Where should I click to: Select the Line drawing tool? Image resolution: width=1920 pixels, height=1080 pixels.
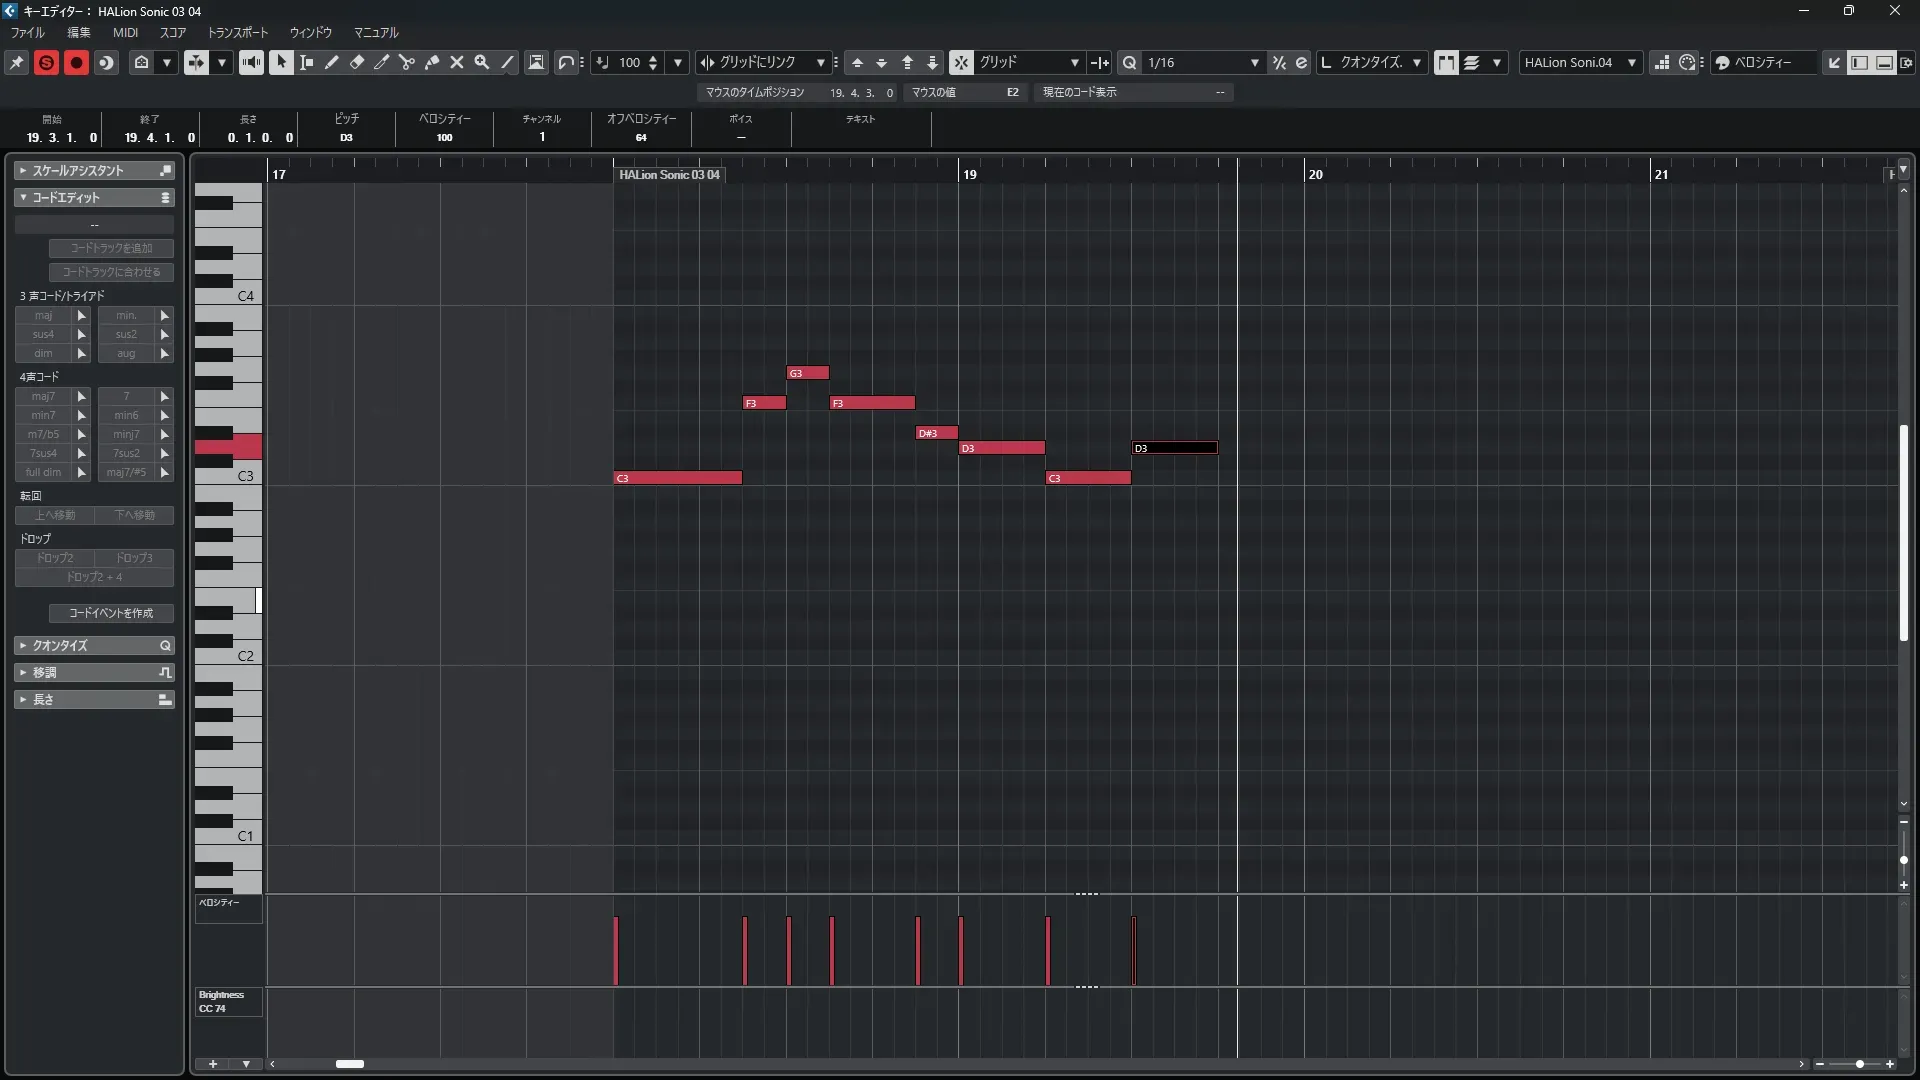pos(507,62)
